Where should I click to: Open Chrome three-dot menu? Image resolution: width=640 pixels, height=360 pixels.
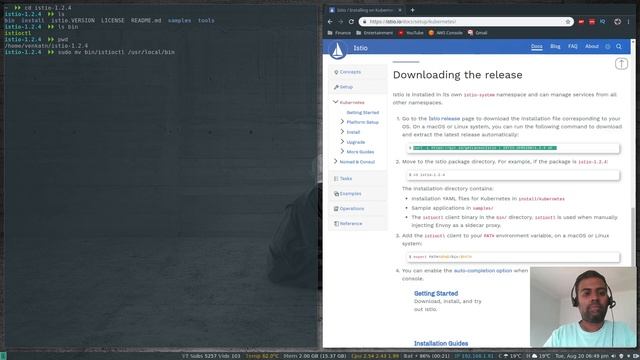(x=628, y=22)
